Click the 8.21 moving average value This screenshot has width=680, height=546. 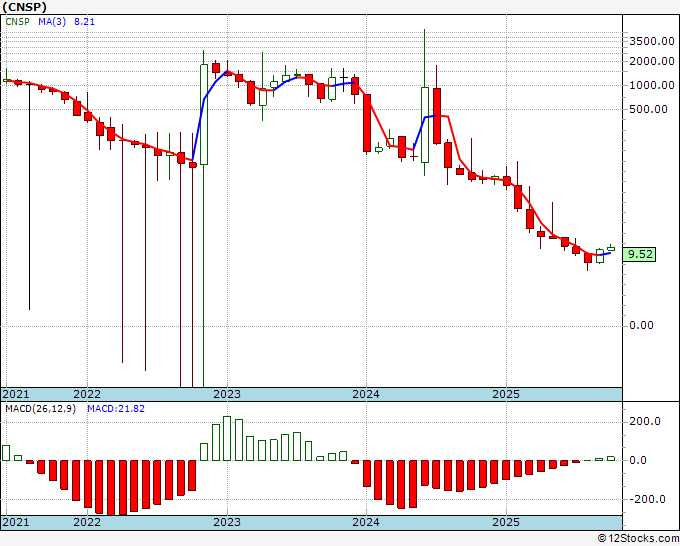click(x=84, y=22)
